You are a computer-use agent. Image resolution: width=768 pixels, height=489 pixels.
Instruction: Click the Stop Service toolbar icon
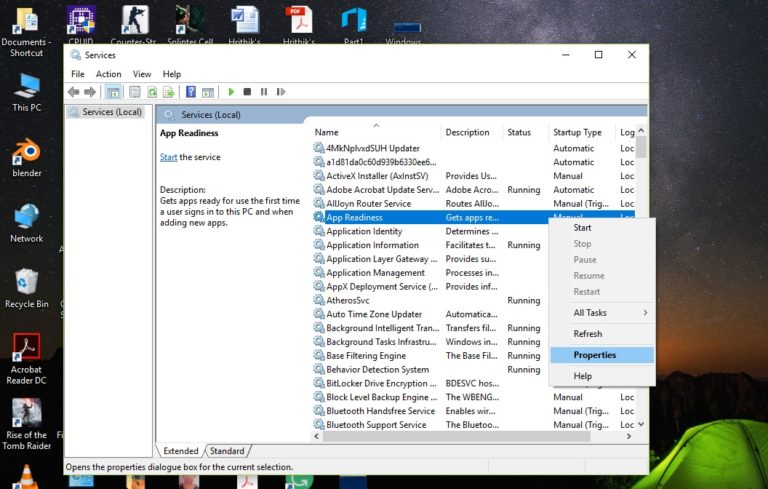point(247,92)
